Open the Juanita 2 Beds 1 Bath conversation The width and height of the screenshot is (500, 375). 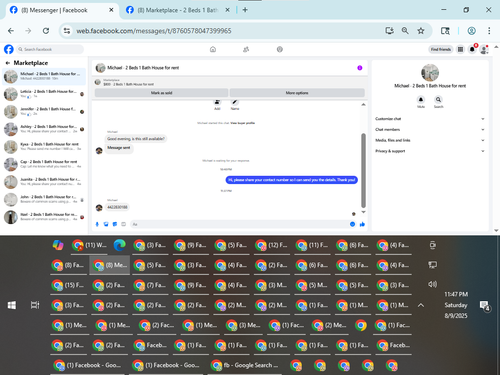44,182
